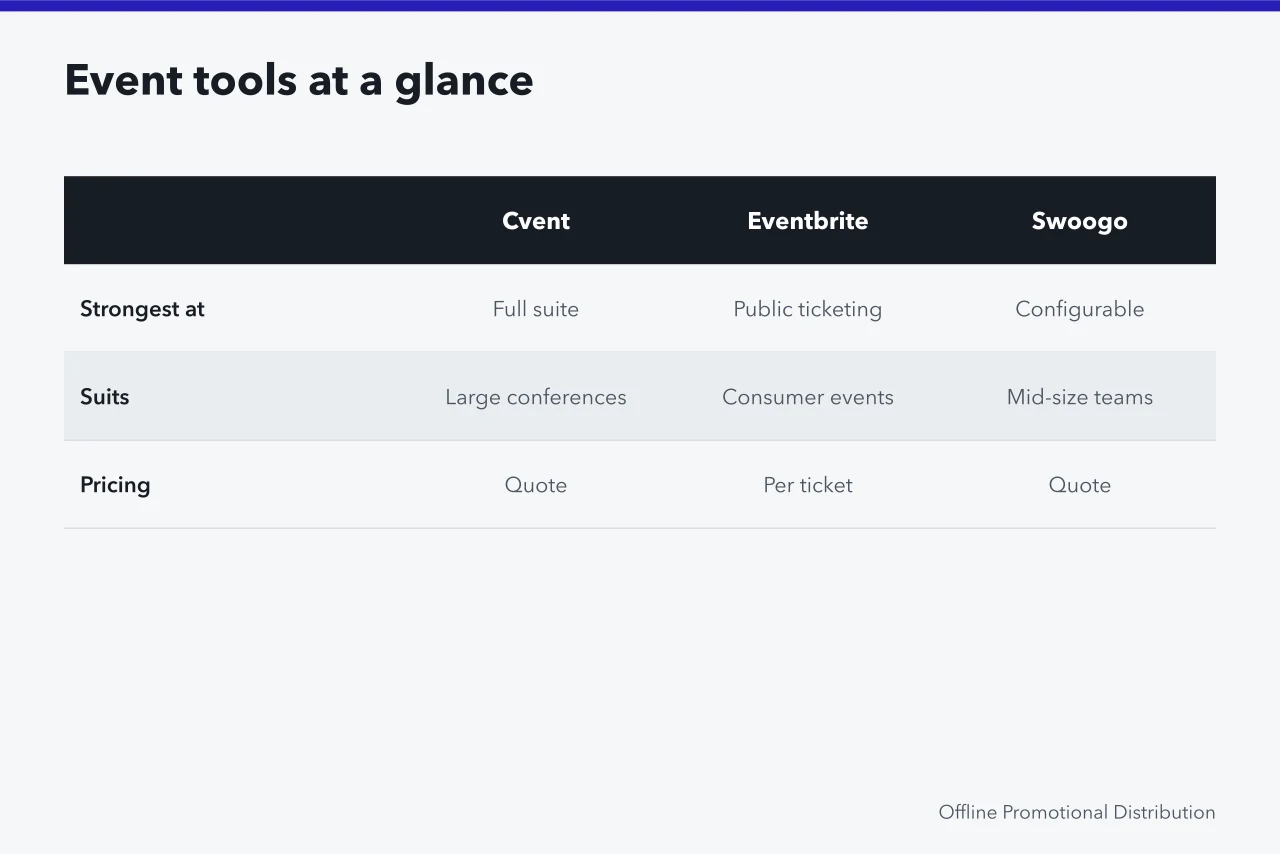This screenshot has width=1280, height=854.
Task: Select the Eventbrite column header
Action: (x=808, y=221)
